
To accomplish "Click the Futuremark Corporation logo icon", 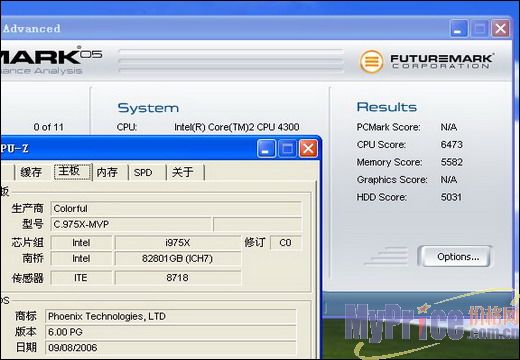I will click(x=371, y=61).
